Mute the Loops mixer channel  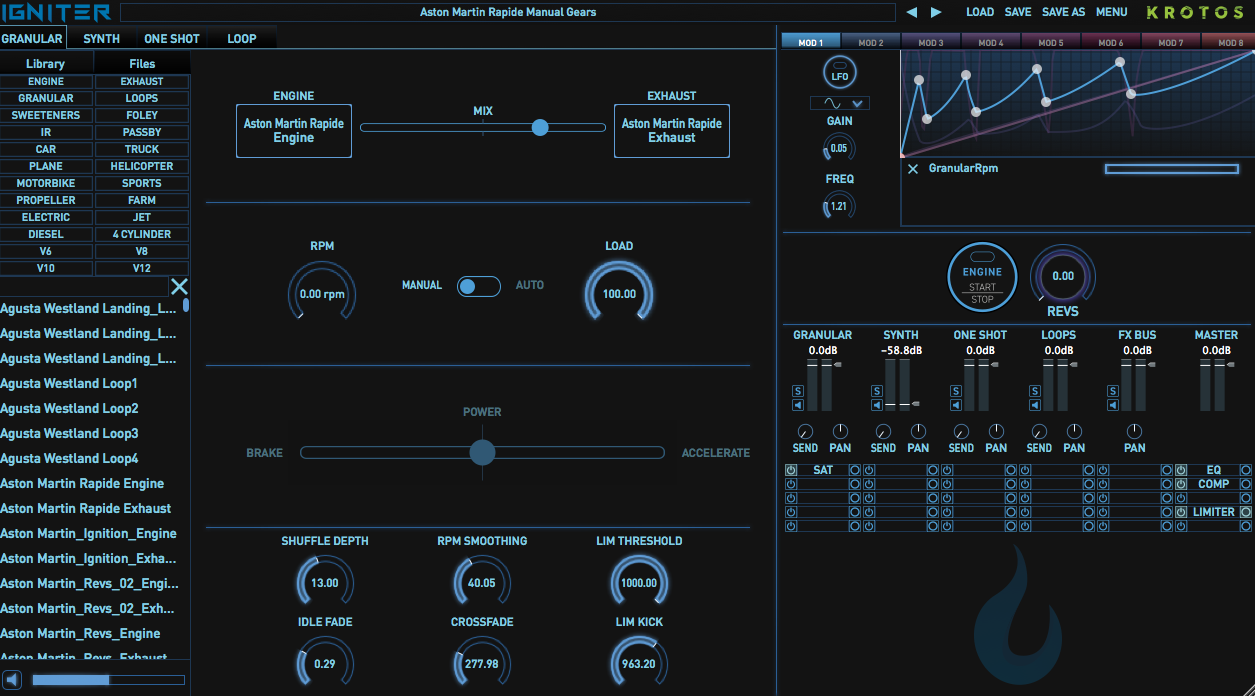pos(1035,405)
